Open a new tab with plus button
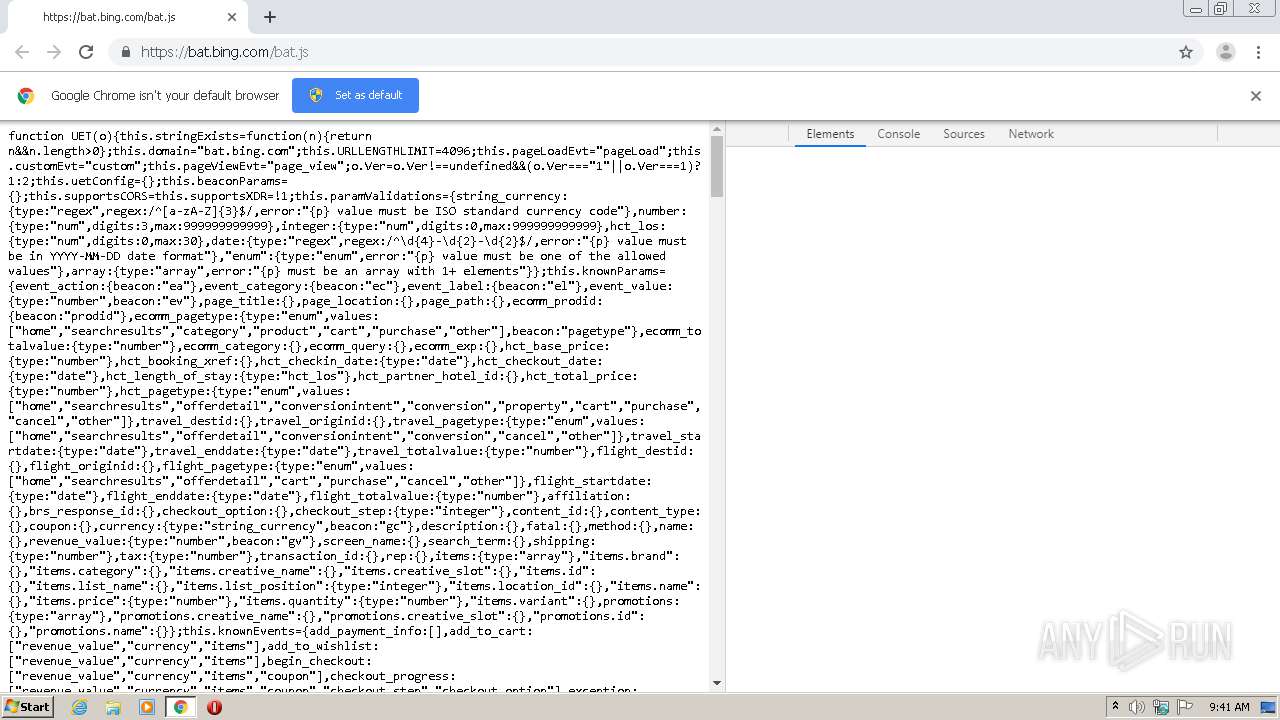1280x720 pixels. pos(270,17)
